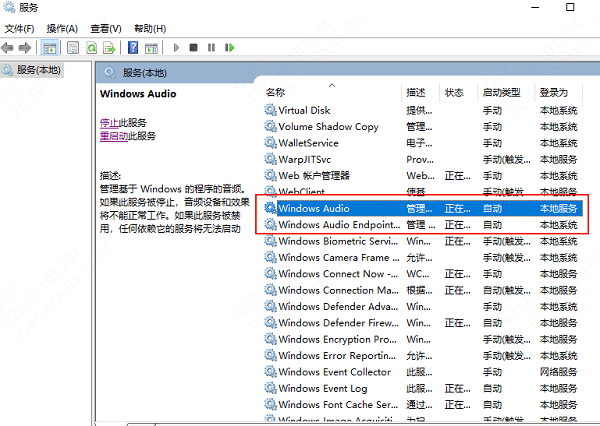
Task: Select the WalletService entry
Action: pos(308,143)
